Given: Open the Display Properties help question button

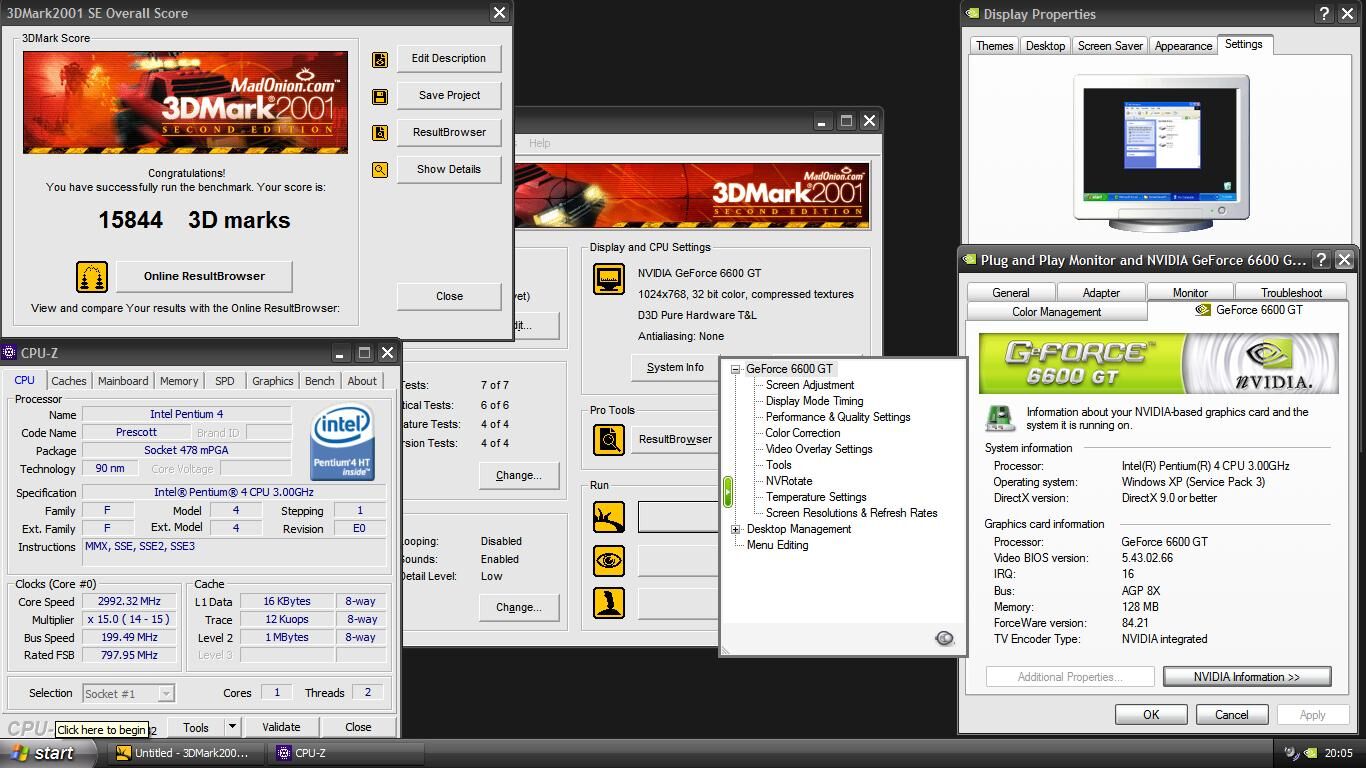Looking at the screenshot, I should click(x=1324, y=14).
